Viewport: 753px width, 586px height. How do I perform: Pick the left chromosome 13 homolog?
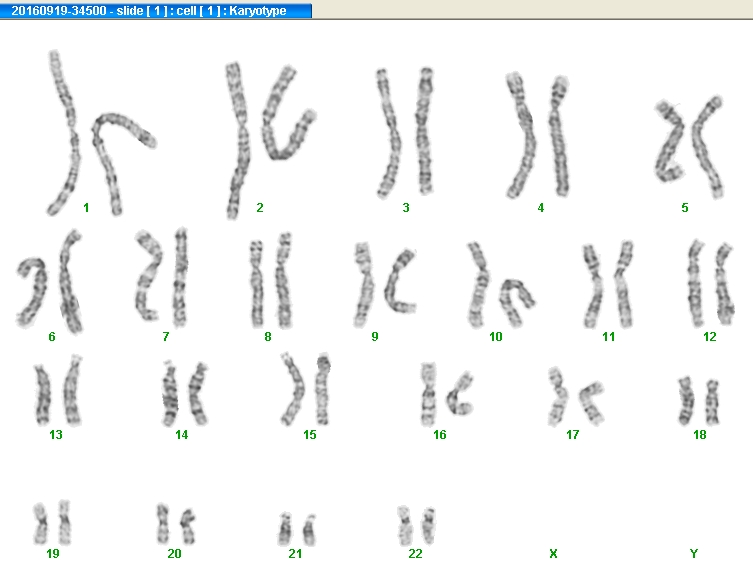(43, 395)
